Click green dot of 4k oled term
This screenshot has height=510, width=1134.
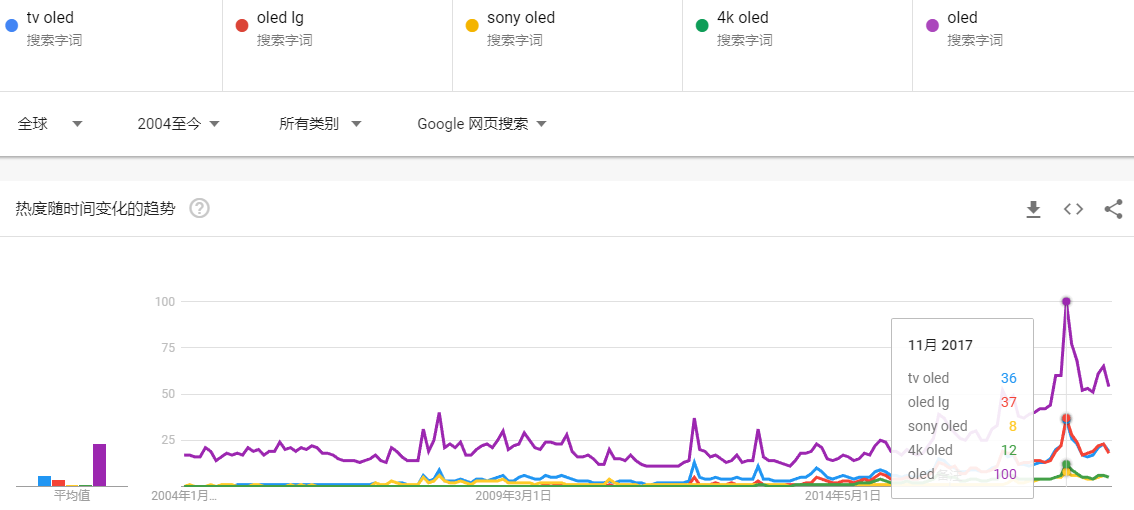[x=702, y=25]
